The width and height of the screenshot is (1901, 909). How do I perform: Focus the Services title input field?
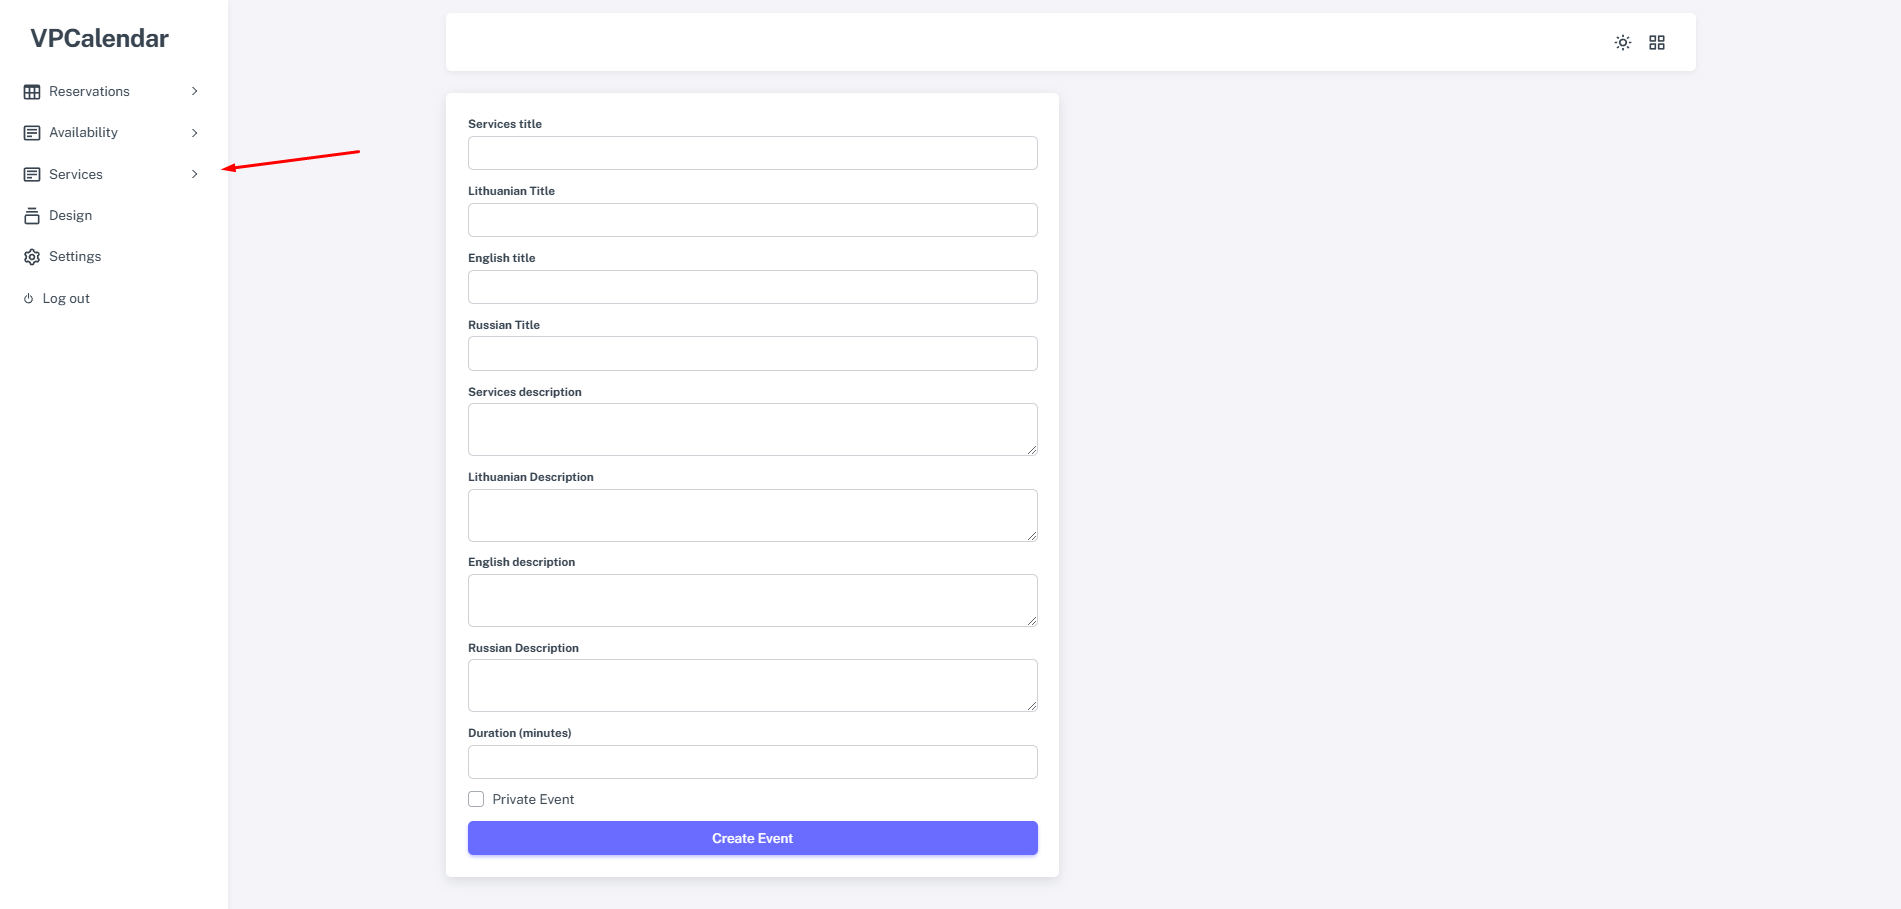[752, 153]
